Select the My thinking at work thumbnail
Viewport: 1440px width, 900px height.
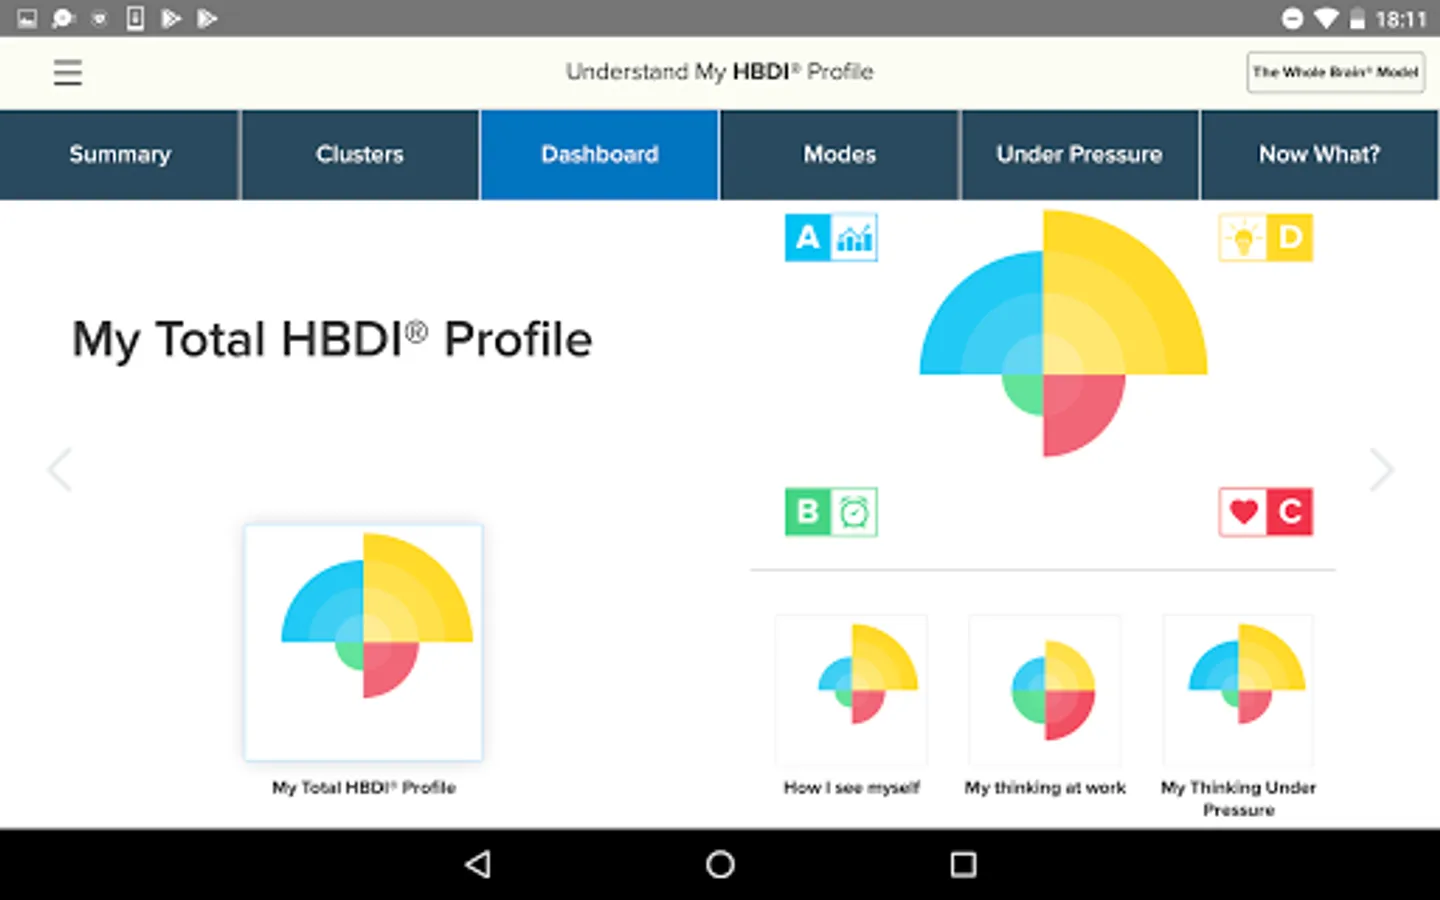[1045, 690]
